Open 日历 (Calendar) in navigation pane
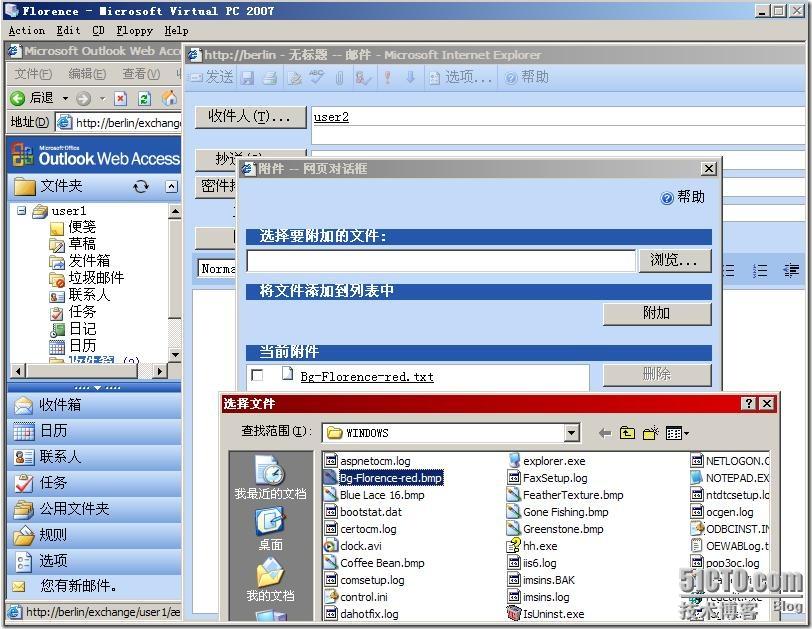Screen dimensions: 812x629 click(x=94, y=431)
